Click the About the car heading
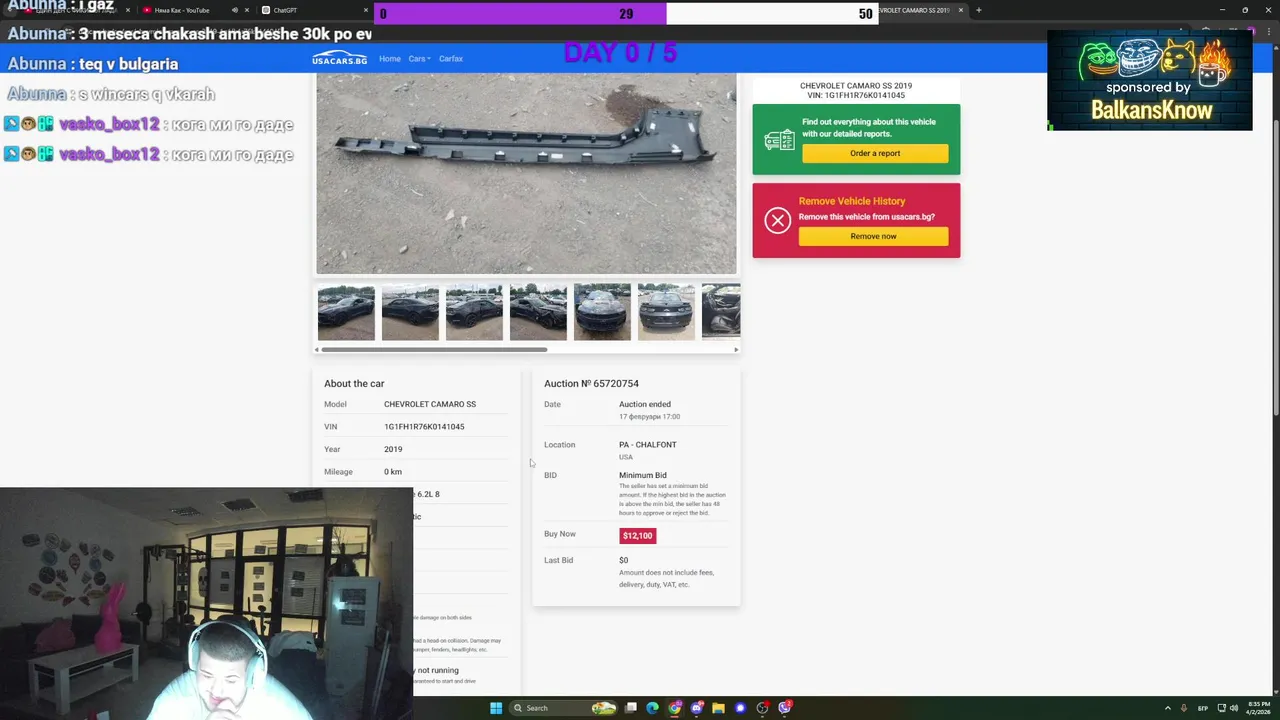The height and width of the screenshot is (720, 1280). click(x=354, y=383)
